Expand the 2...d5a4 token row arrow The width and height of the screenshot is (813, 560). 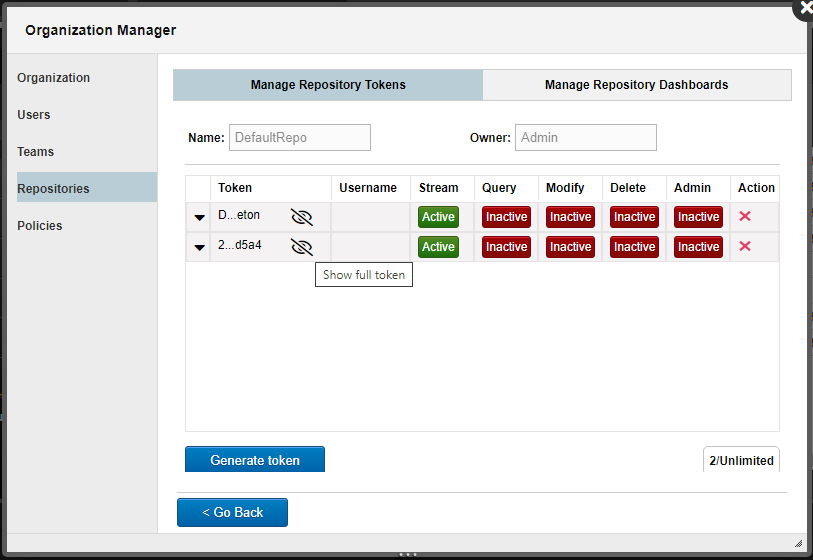pyautogui.click(x=199, y=248)
